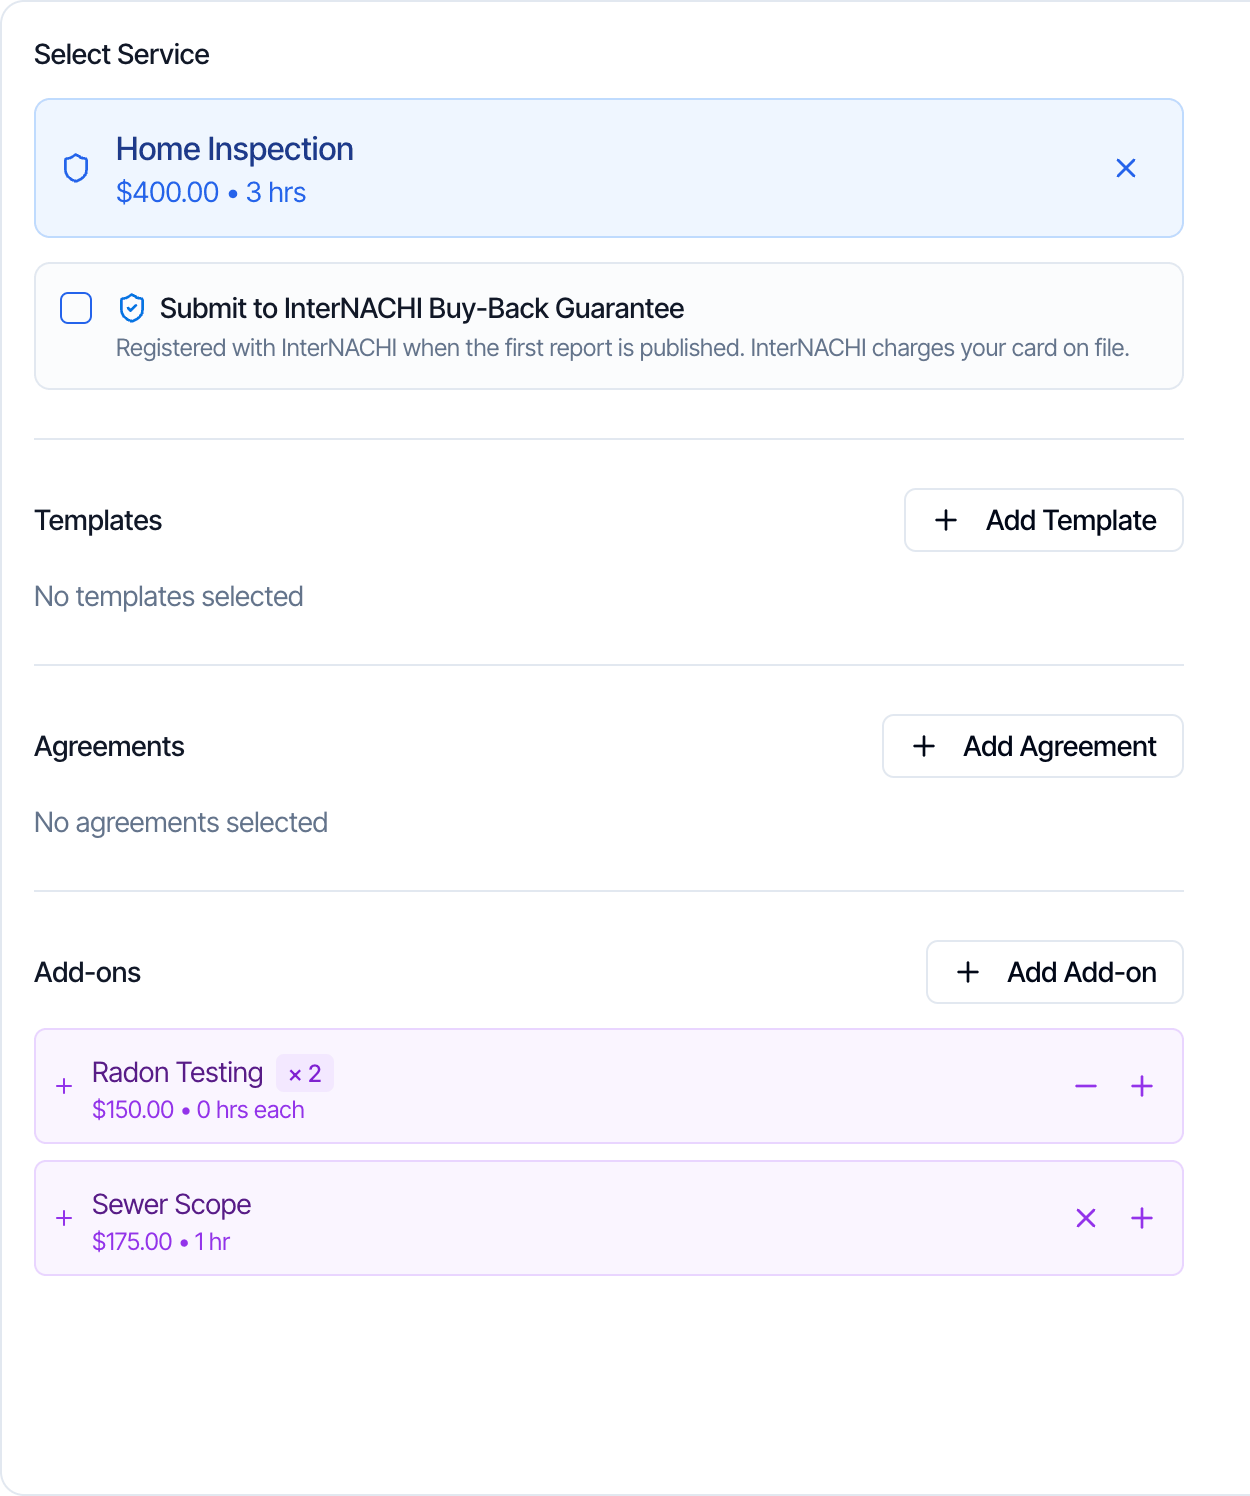Decrease Radon Testing quantity with minus

point(1086,1086)
